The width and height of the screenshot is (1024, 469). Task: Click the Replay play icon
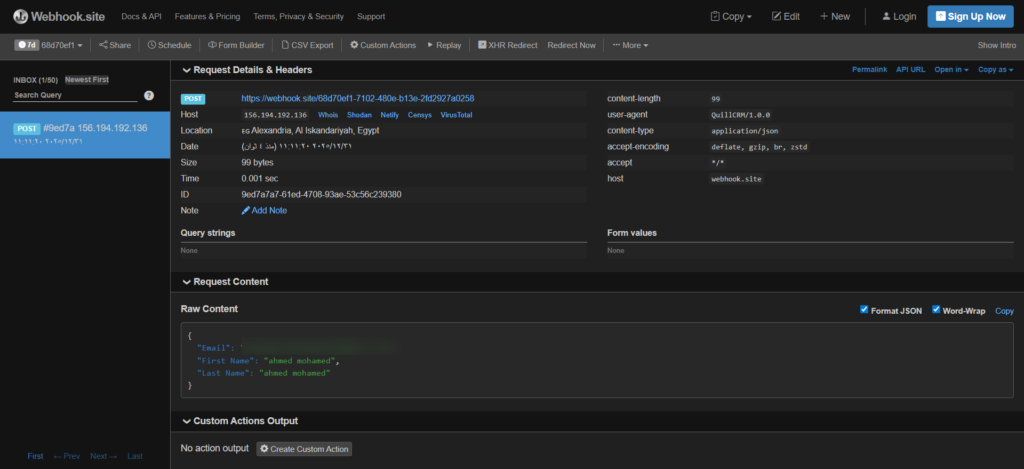coord(430,45)
